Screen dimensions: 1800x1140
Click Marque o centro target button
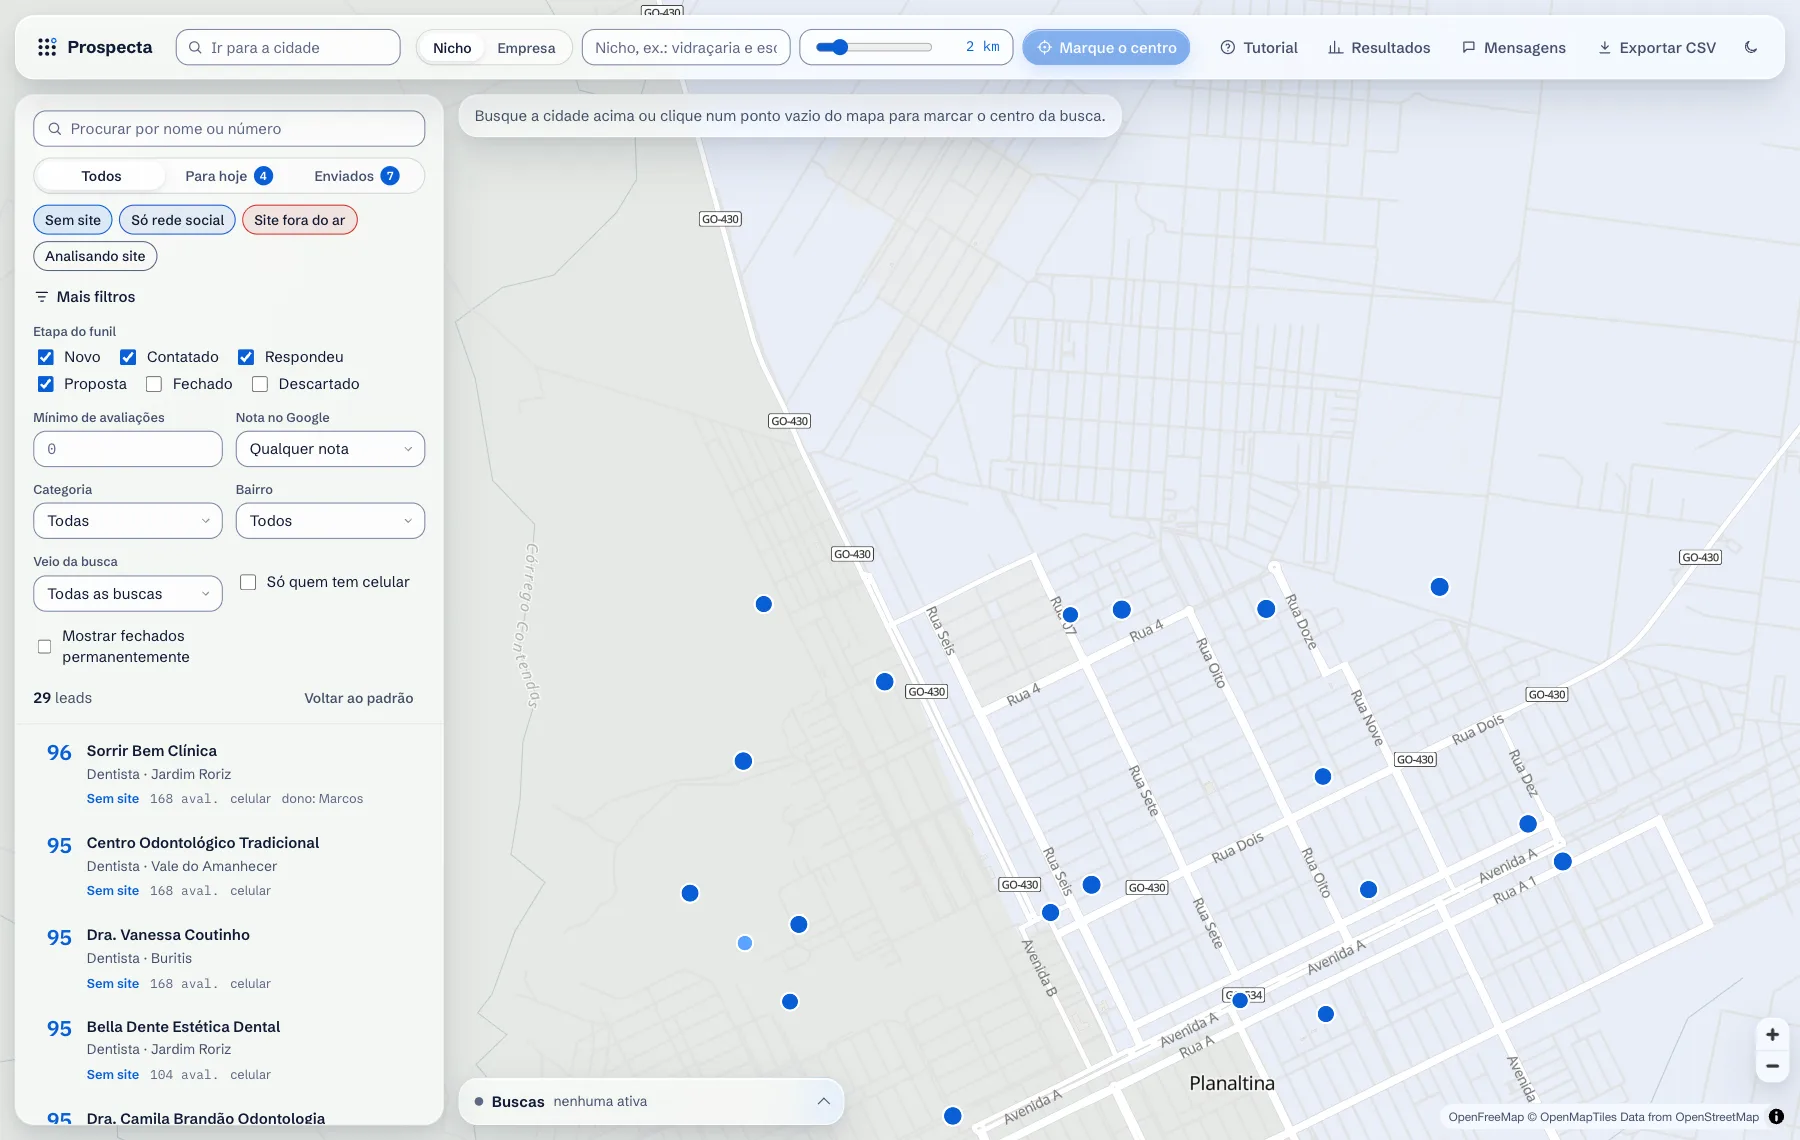click(x=1106, y=47)
